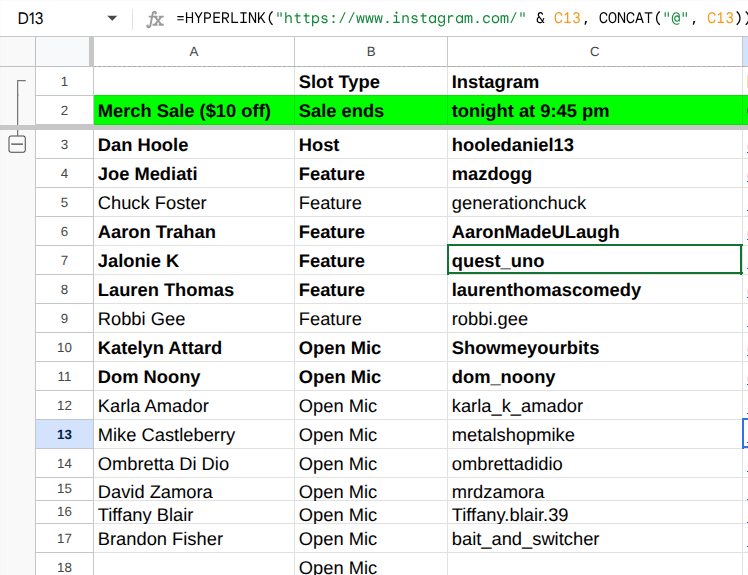
Task: Select column C header
Action: (594, 51)
